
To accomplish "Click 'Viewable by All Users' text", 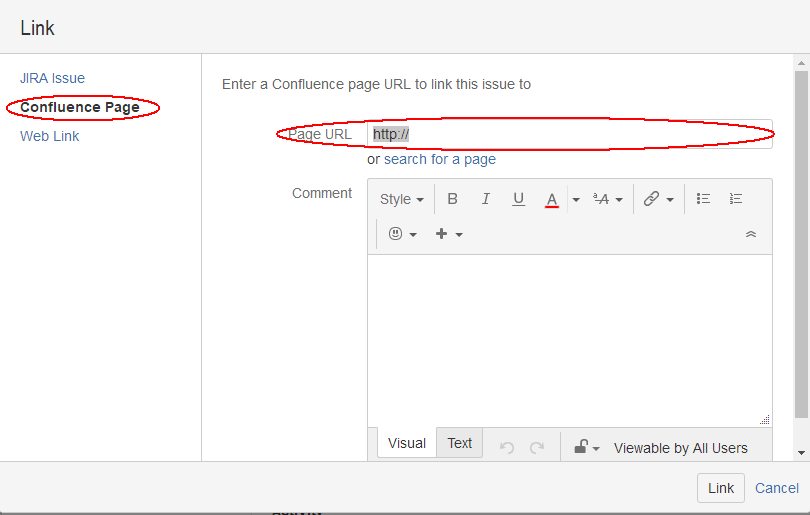I will [x=680, y=448].
